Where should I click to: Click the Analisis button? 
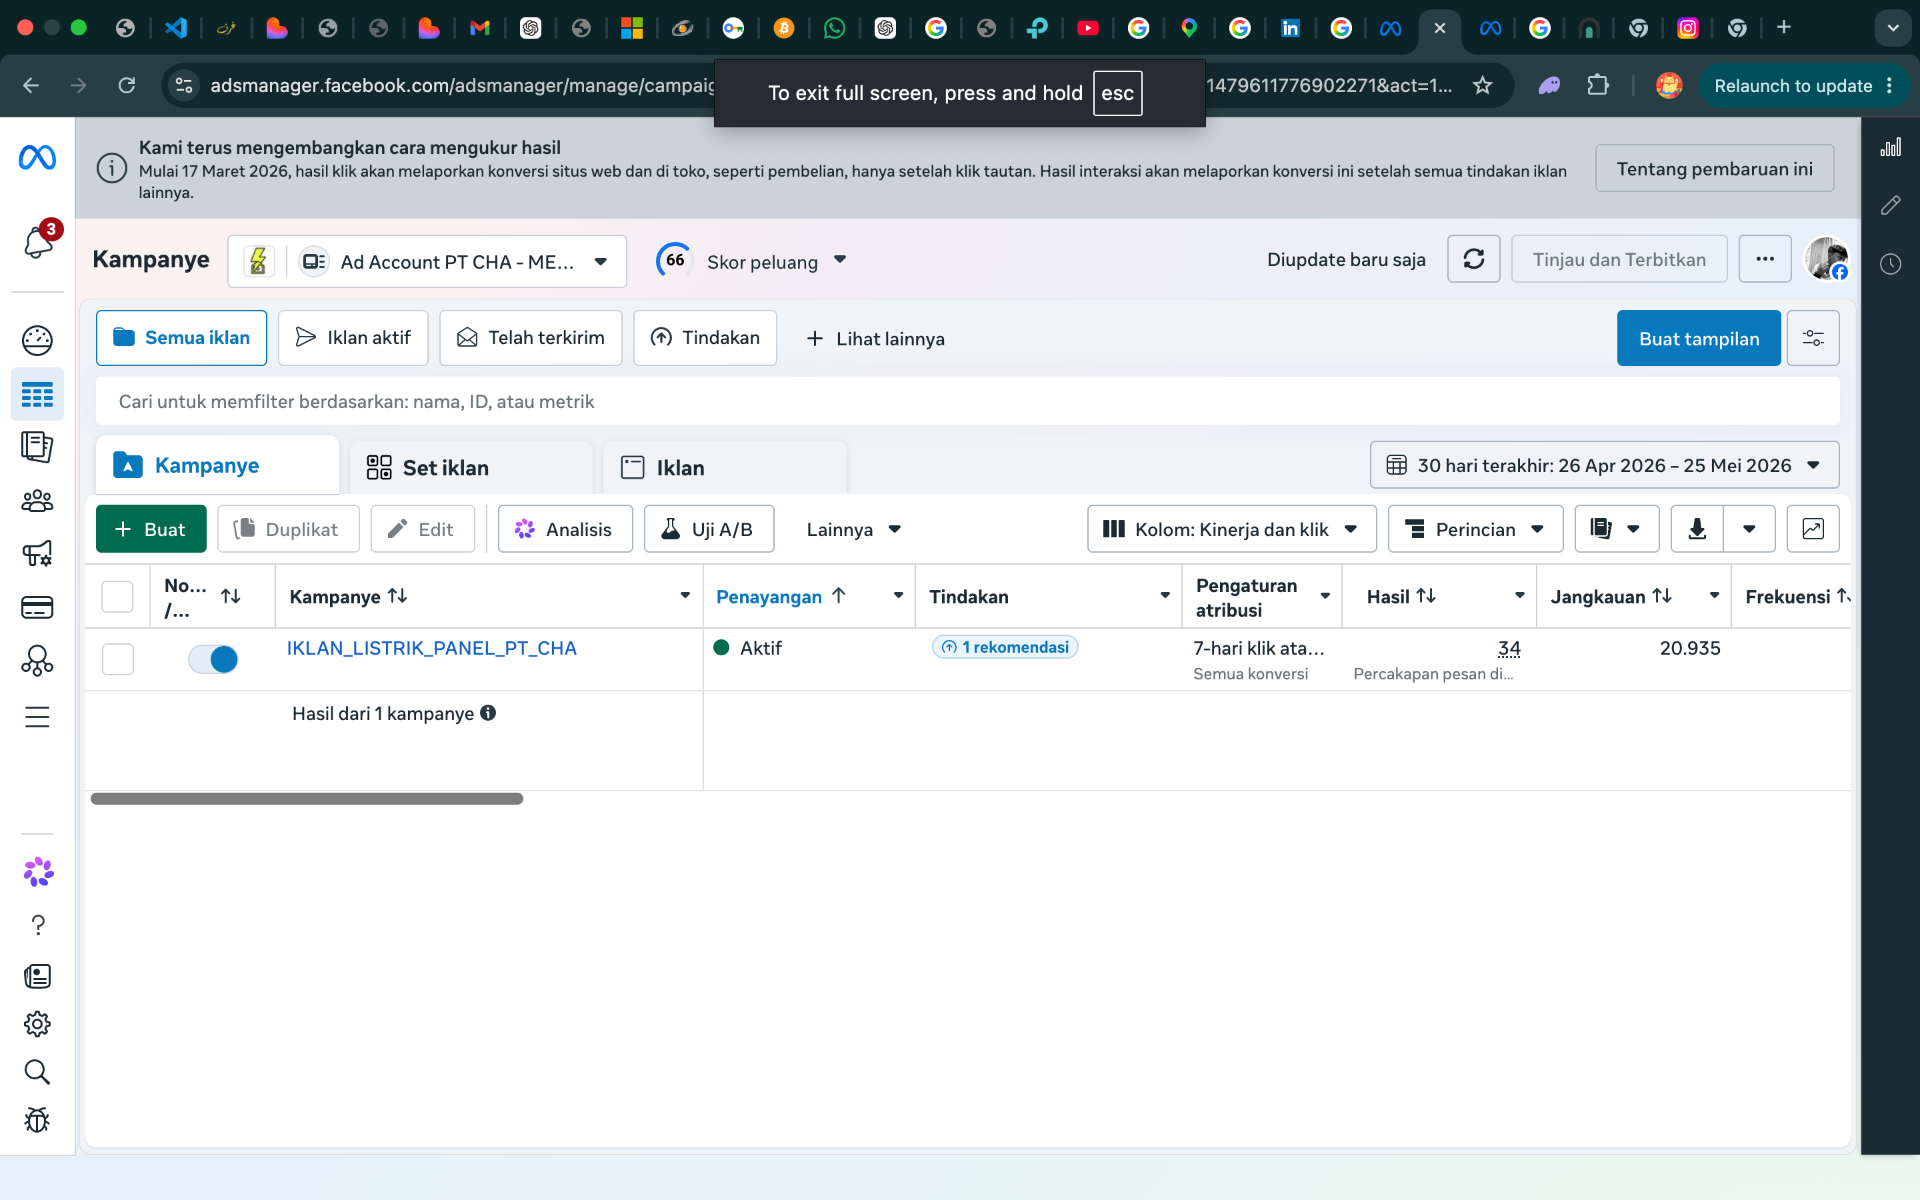[565, 529]
